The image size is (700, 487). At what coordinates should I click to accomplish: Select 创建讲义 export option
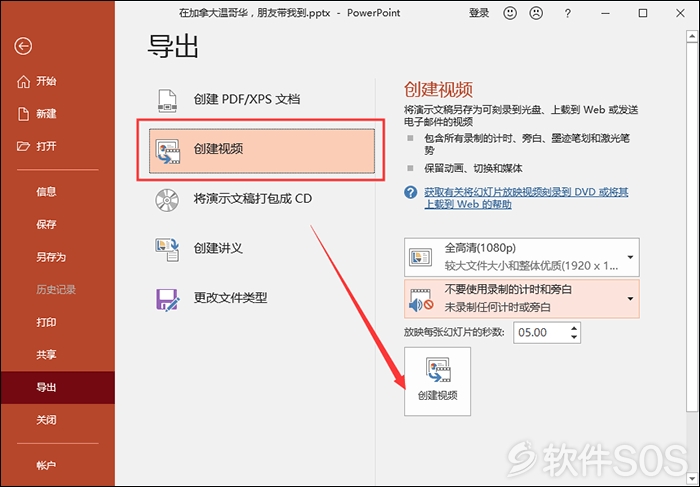(x=262, y=248)
